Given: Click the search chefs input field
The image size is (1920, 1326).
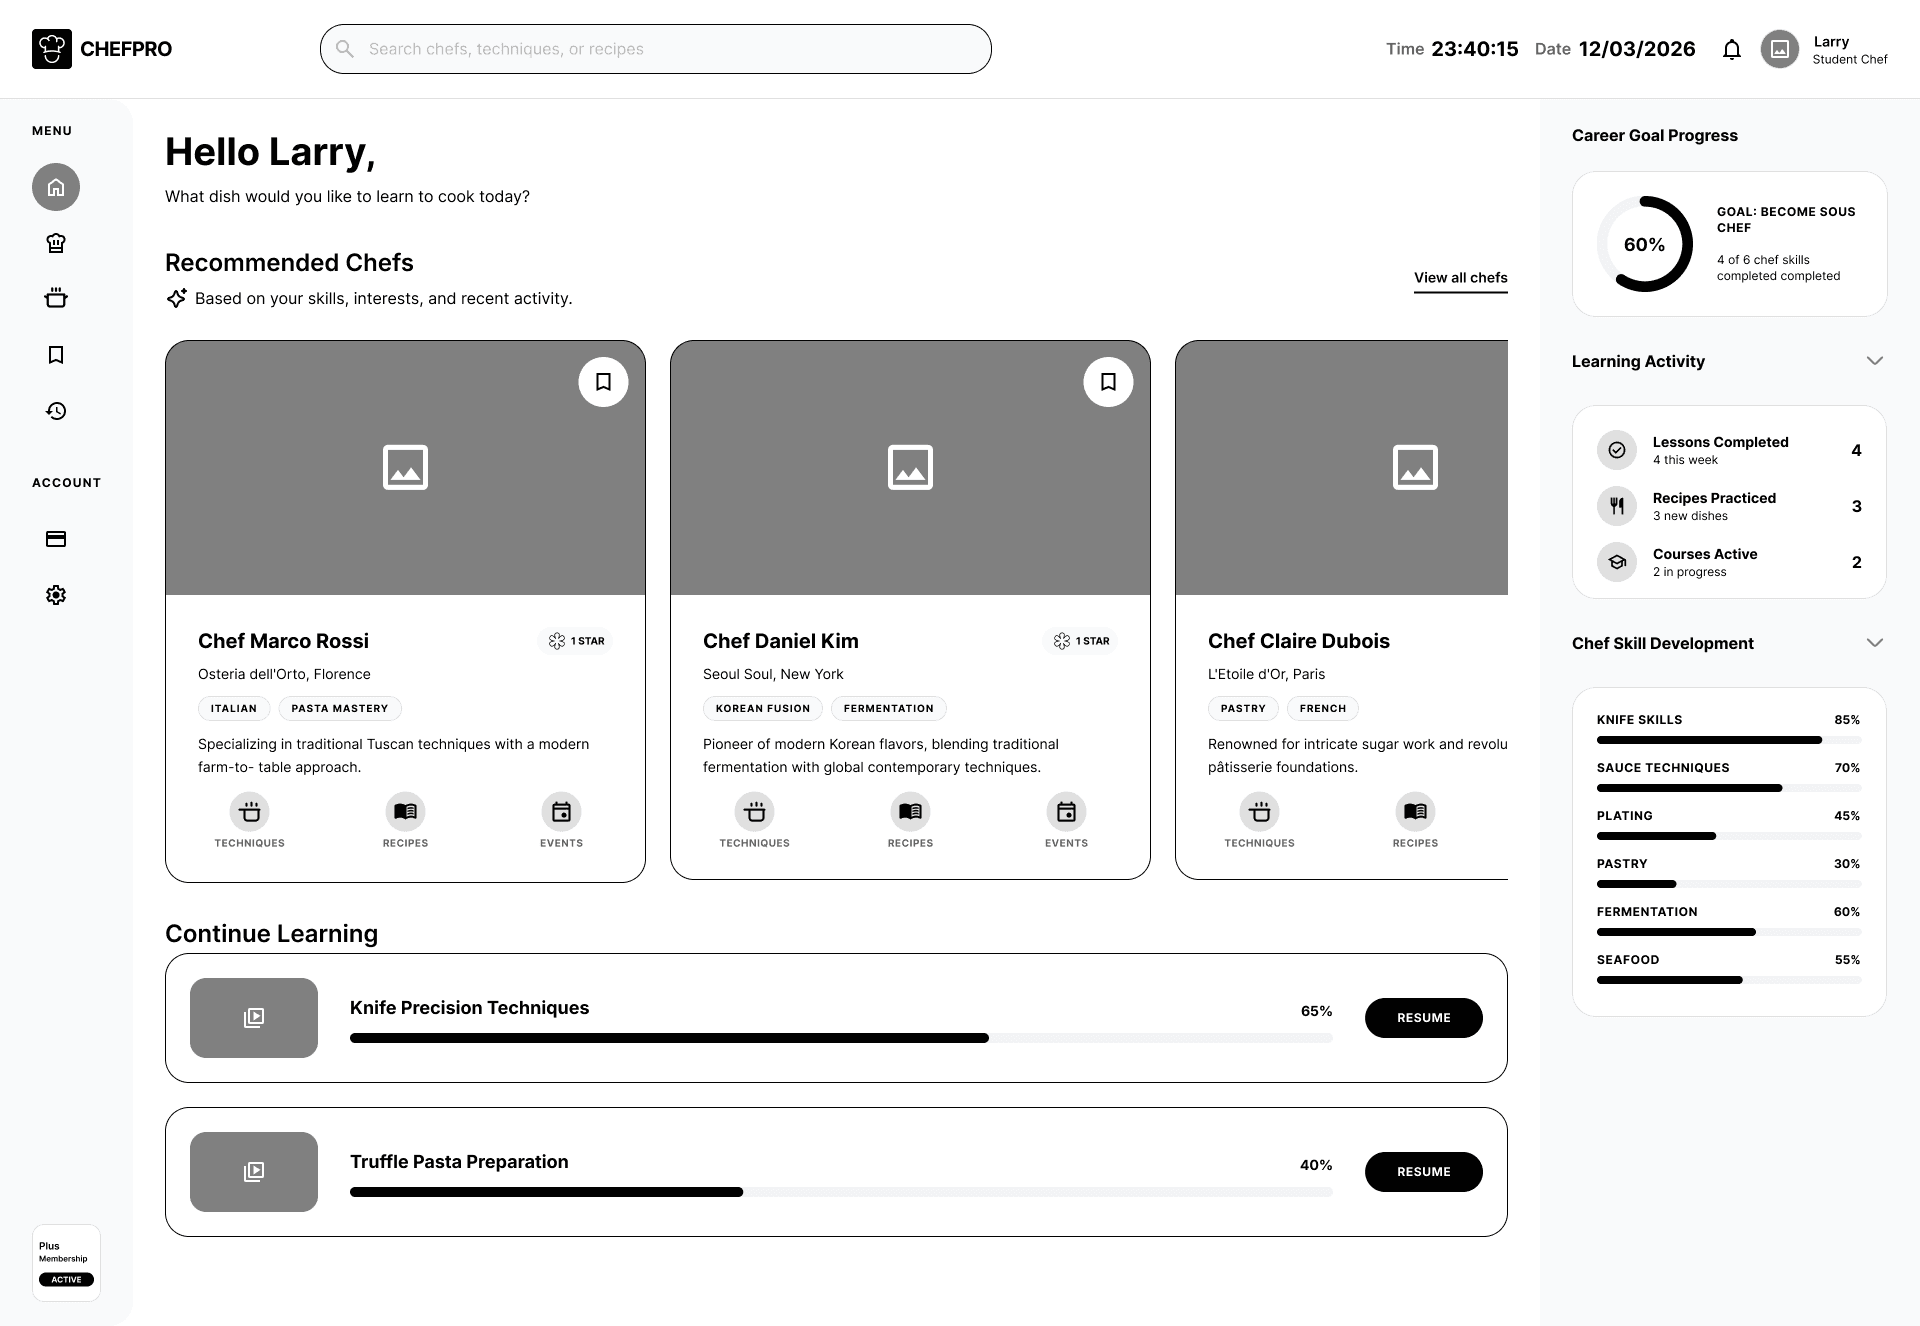Looking at the screenshot, I should pos(655,49).
